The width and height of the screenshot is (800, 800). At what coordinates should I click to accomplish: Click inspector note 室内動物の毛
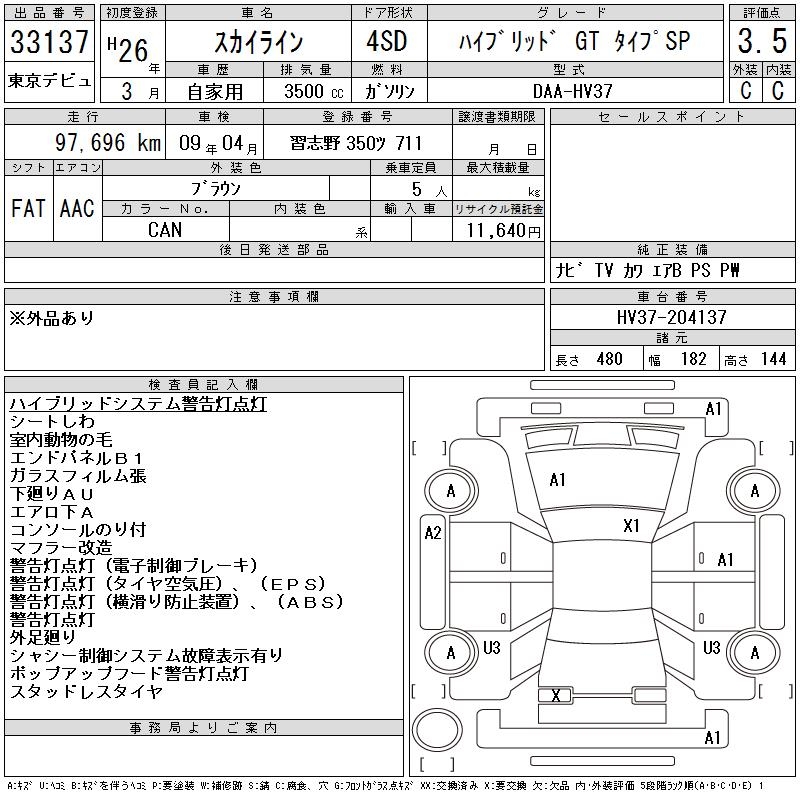[x=61, y=439]
